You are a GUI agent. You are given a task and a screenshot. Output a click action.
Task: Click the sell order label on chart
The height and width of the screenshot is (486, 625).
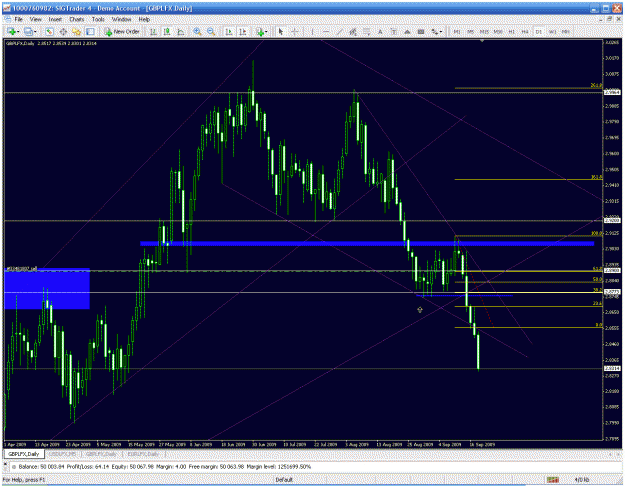[x=22, y=269]
